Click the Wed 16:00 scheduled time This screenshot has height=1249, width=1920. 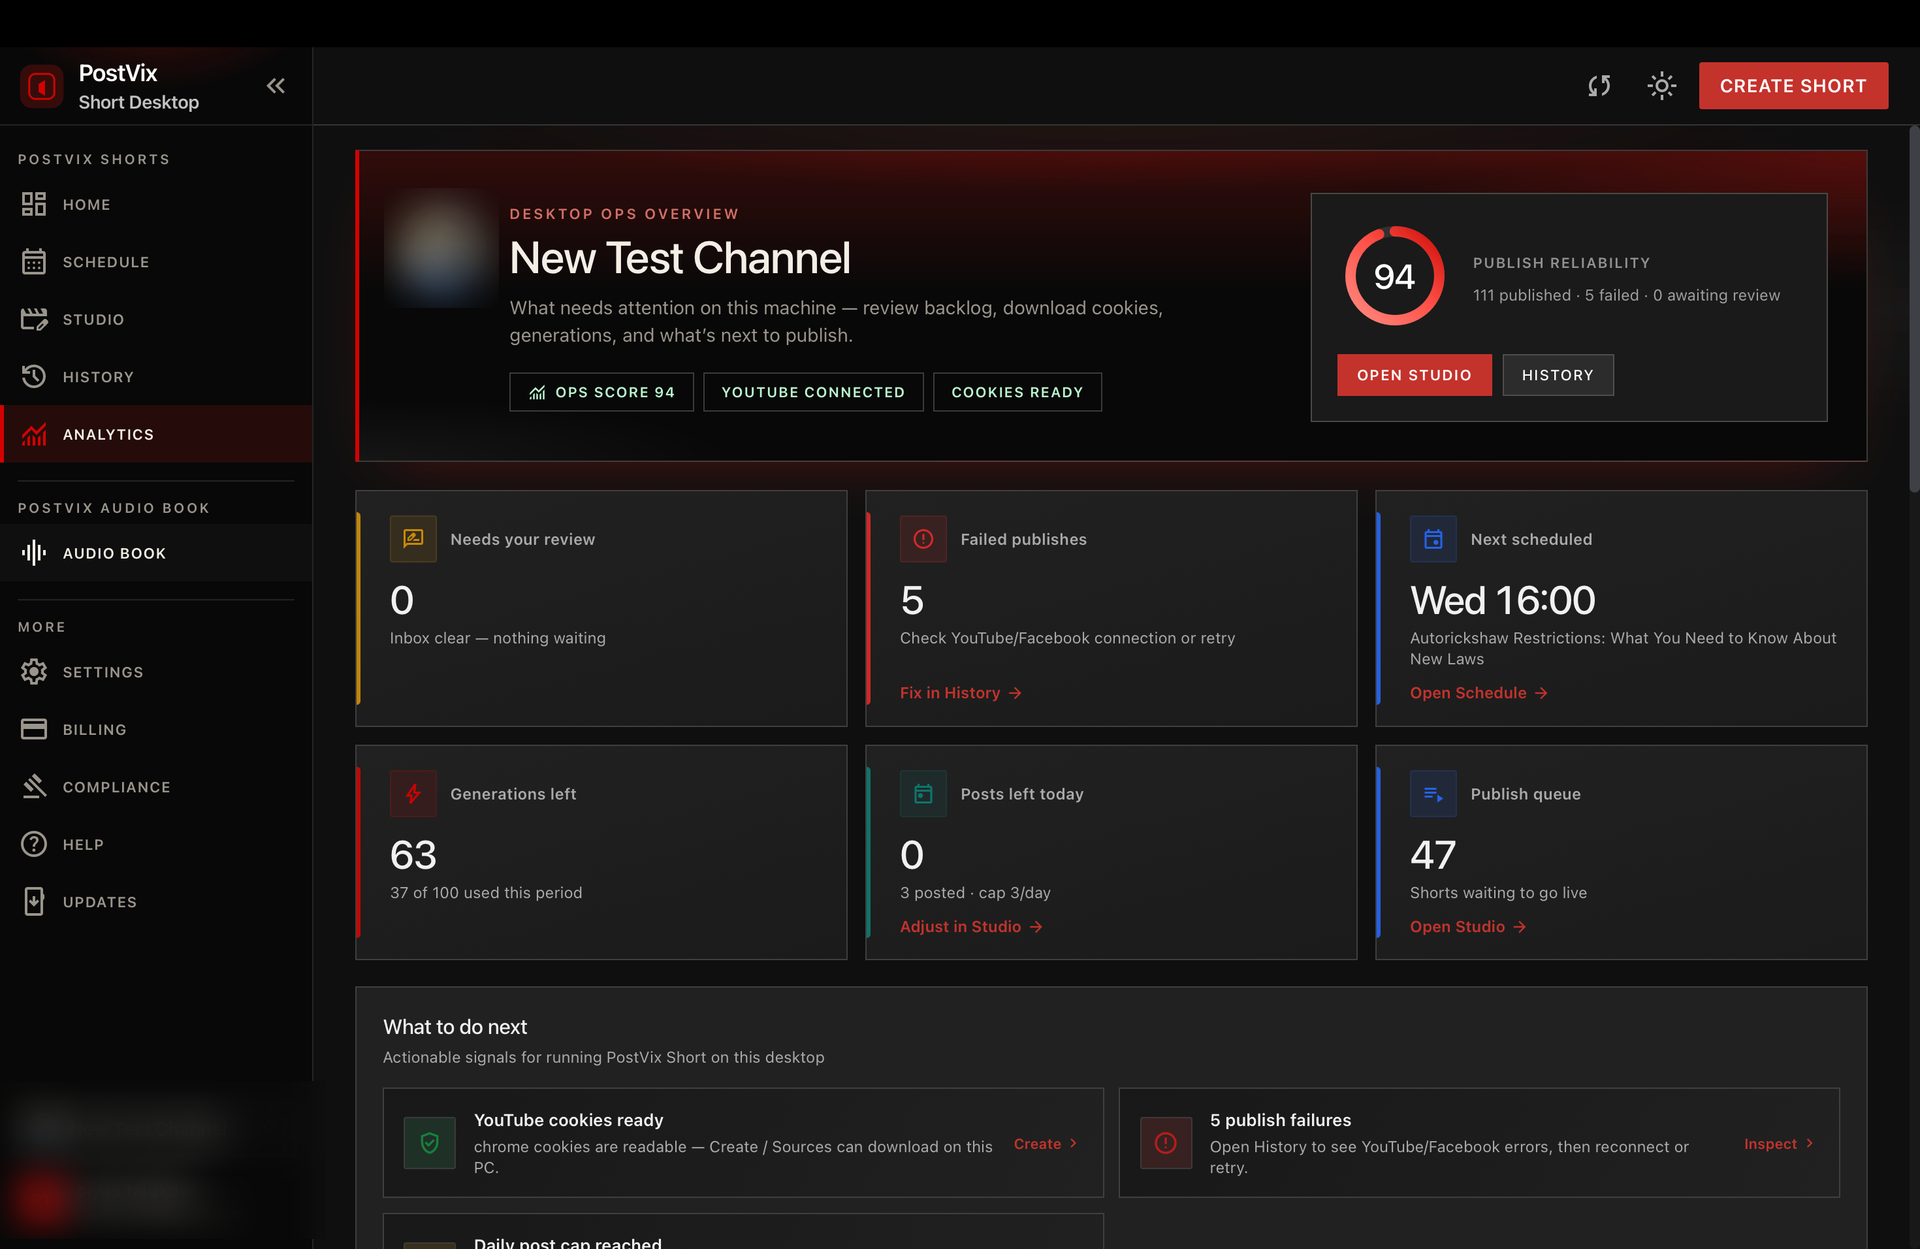point(1502,601)
